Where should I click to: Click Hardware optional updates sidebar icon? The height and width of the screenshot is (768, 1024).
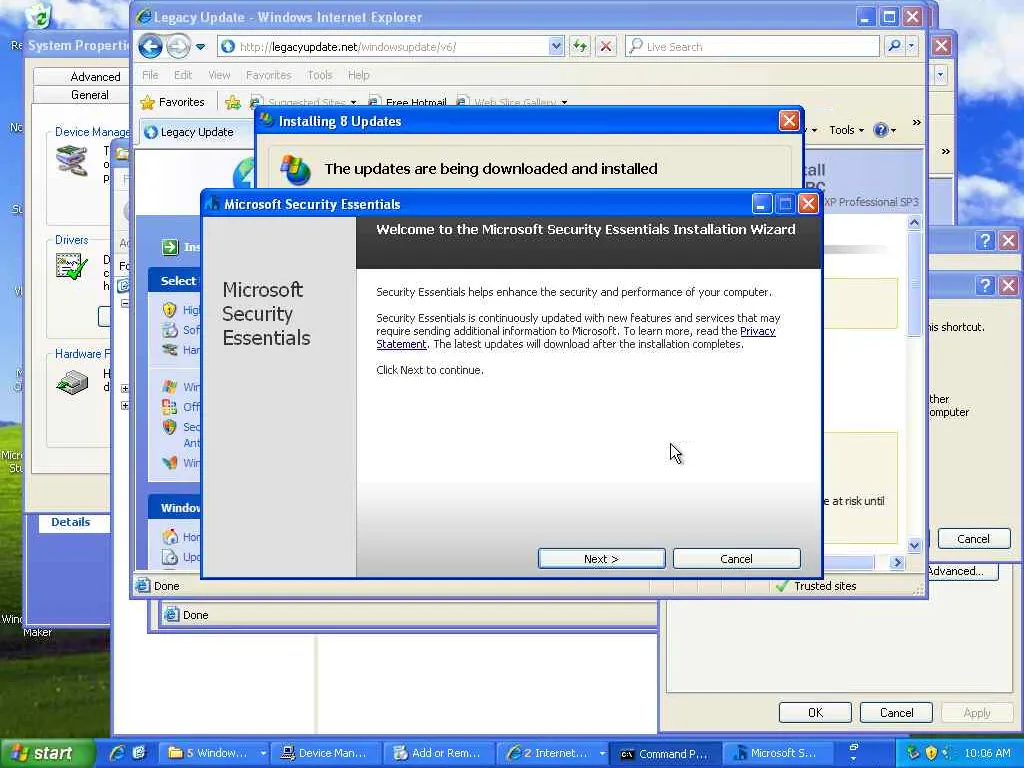point(170,350)
